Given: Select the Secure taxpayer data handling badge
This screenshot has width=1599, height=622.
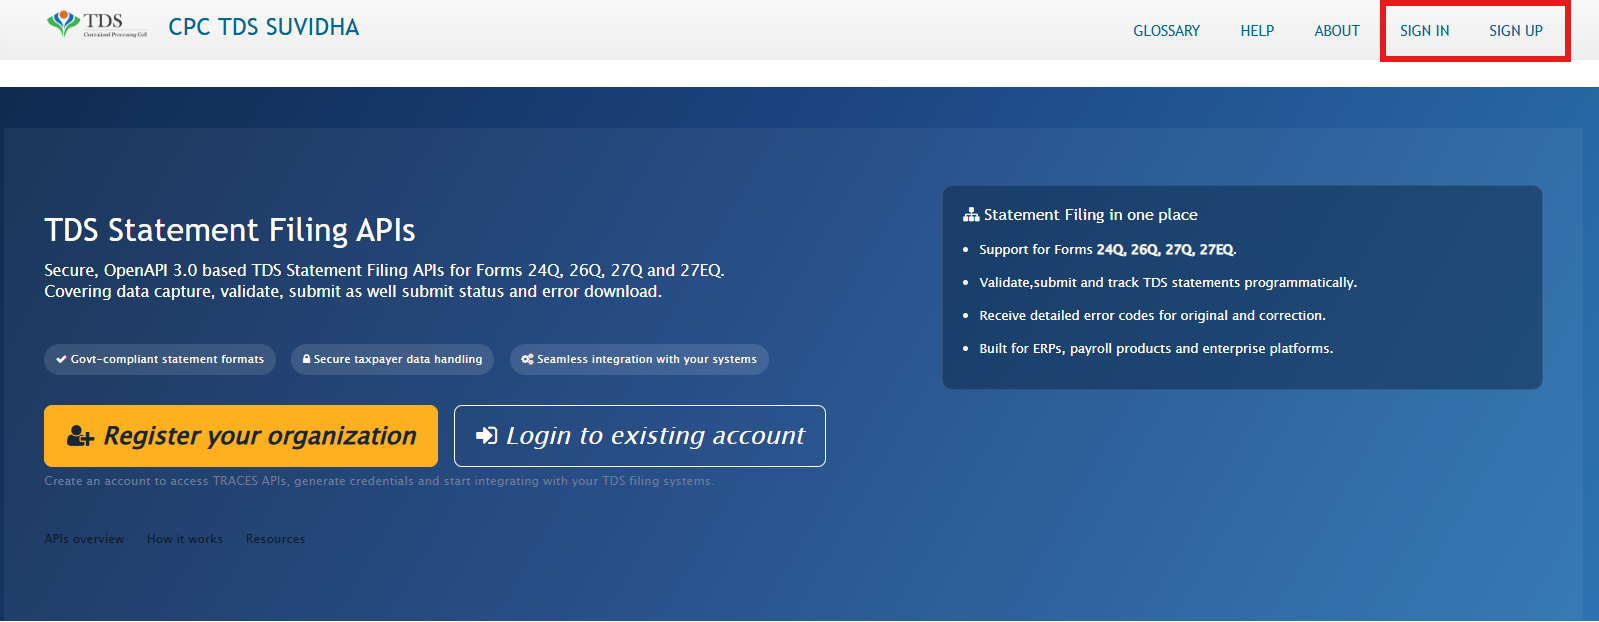Looking at the screenshot, I should pos(392,359).
